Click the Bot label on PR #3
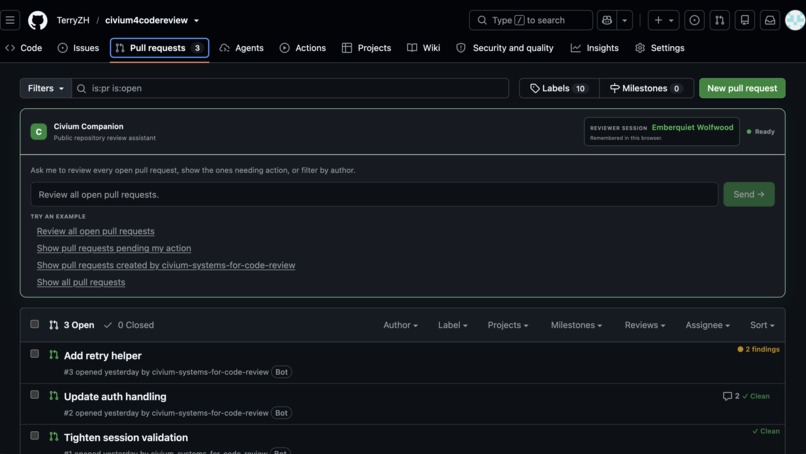 coord(282,372)
